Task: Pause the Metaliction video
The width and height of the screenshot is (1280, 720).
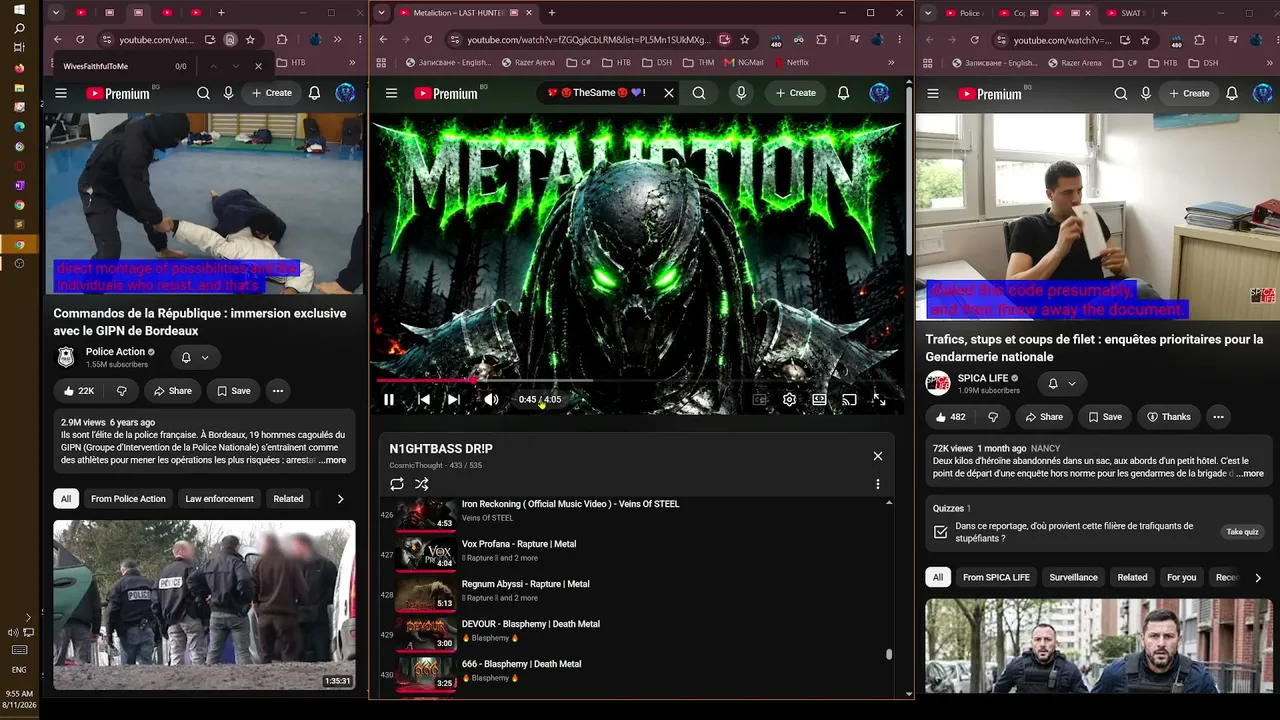Action: tap(389, 399)
